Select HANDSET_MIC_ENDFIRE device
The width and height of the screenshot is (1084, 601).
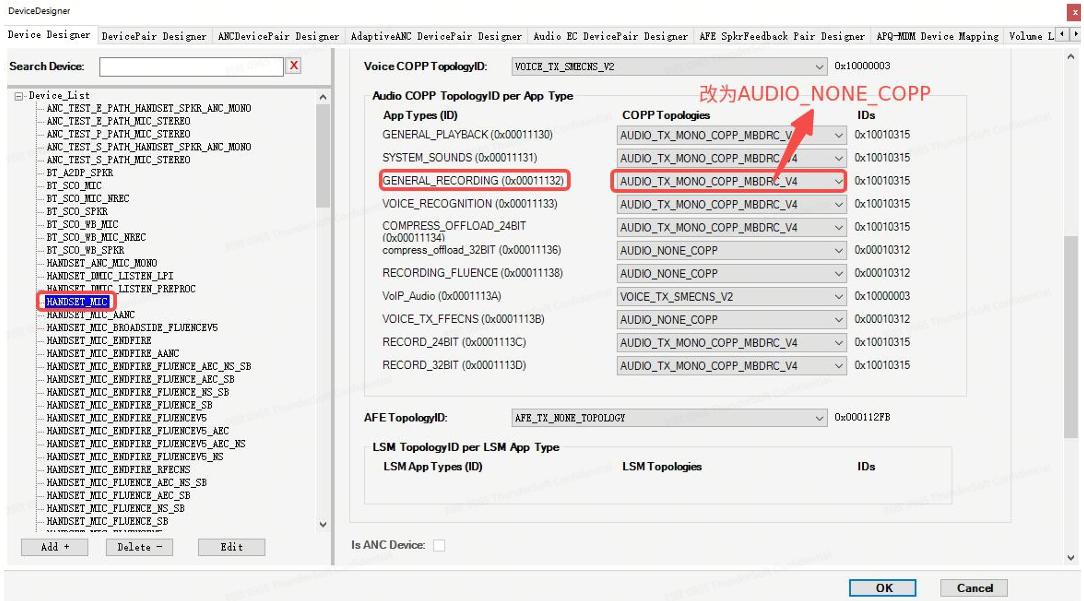click(99, 340)
